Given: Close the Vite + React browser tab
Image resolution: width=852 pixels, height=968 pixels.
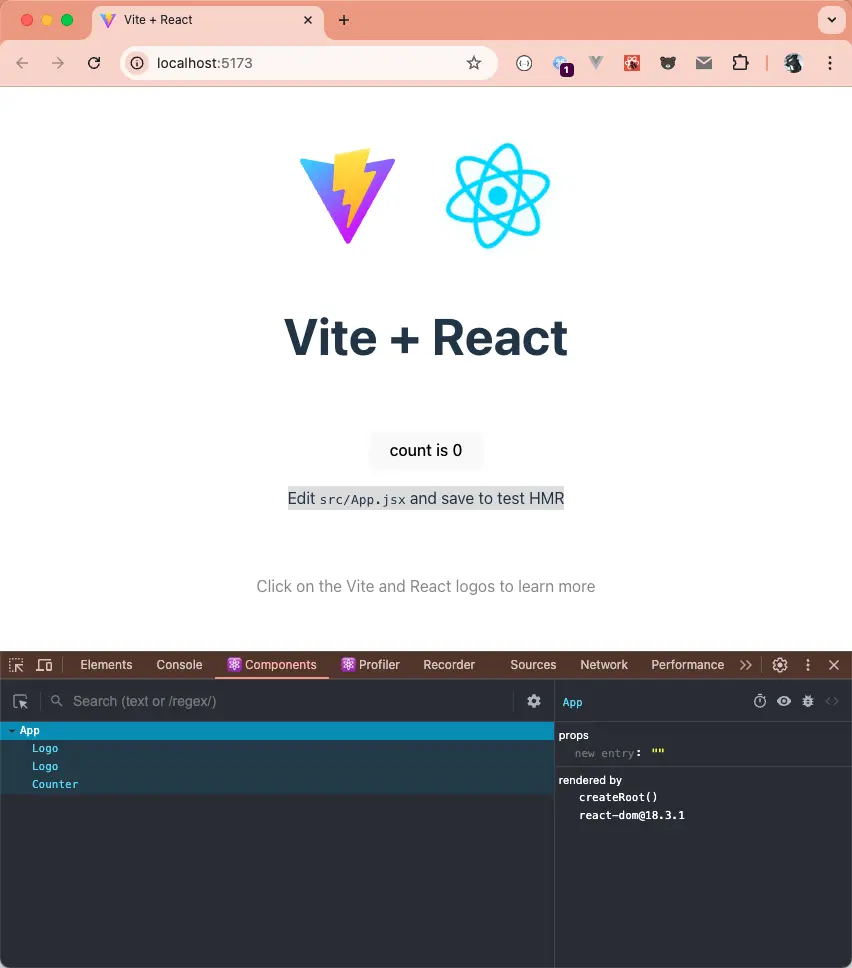Looking at the screenshot, I should (308, 20).
